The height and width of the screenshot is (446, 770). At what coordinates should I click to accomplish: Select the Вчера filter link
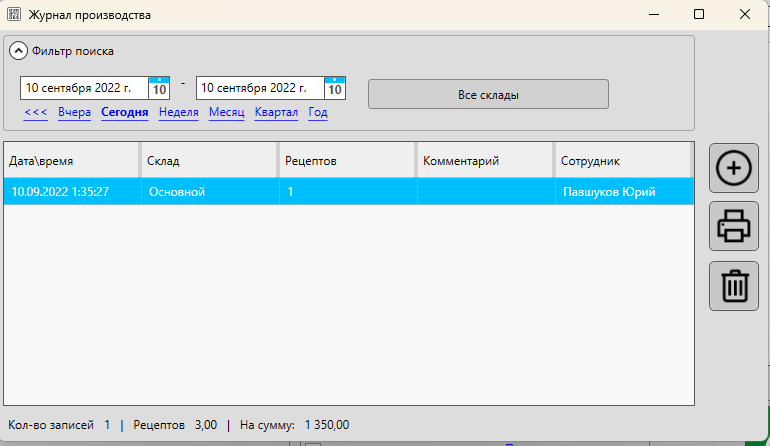[74, 113]
